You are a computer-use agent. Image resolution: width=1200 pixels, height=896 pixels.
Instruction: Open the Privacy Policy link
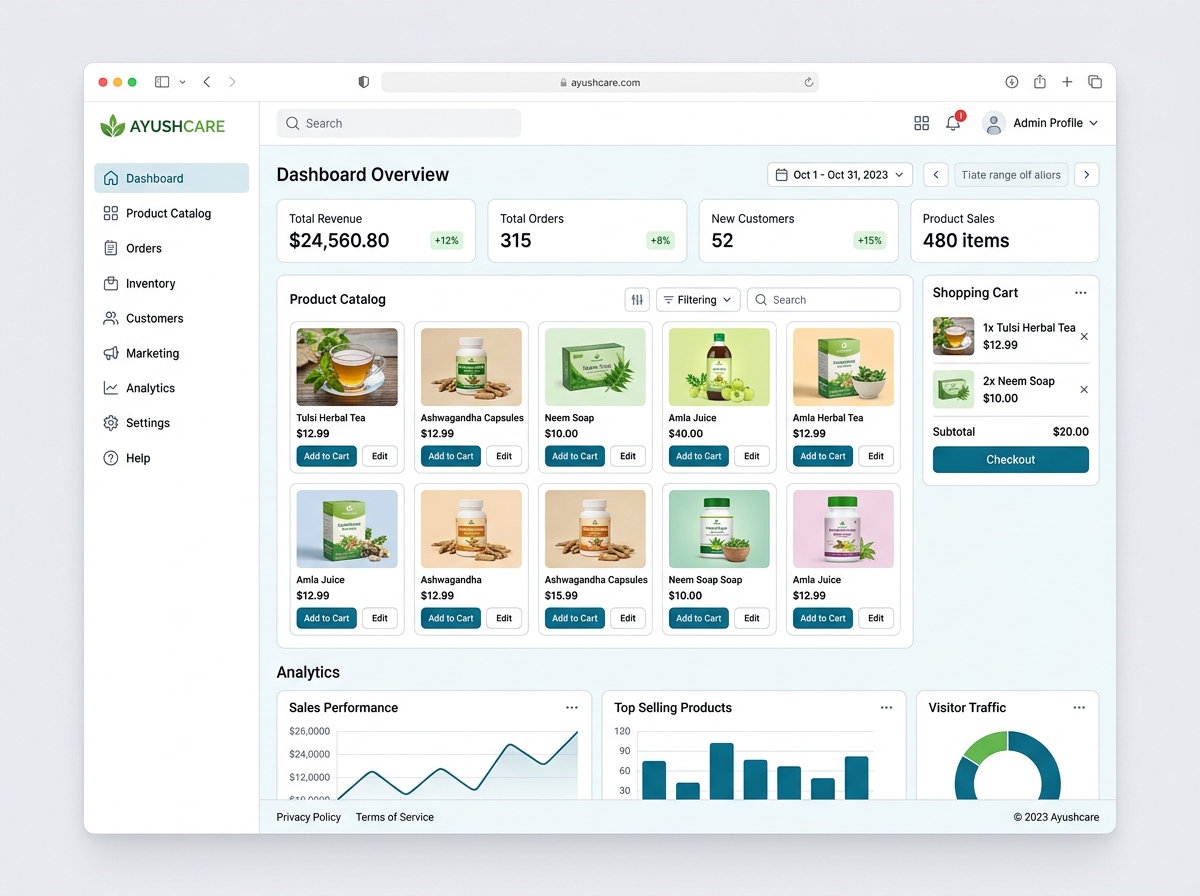309,817
